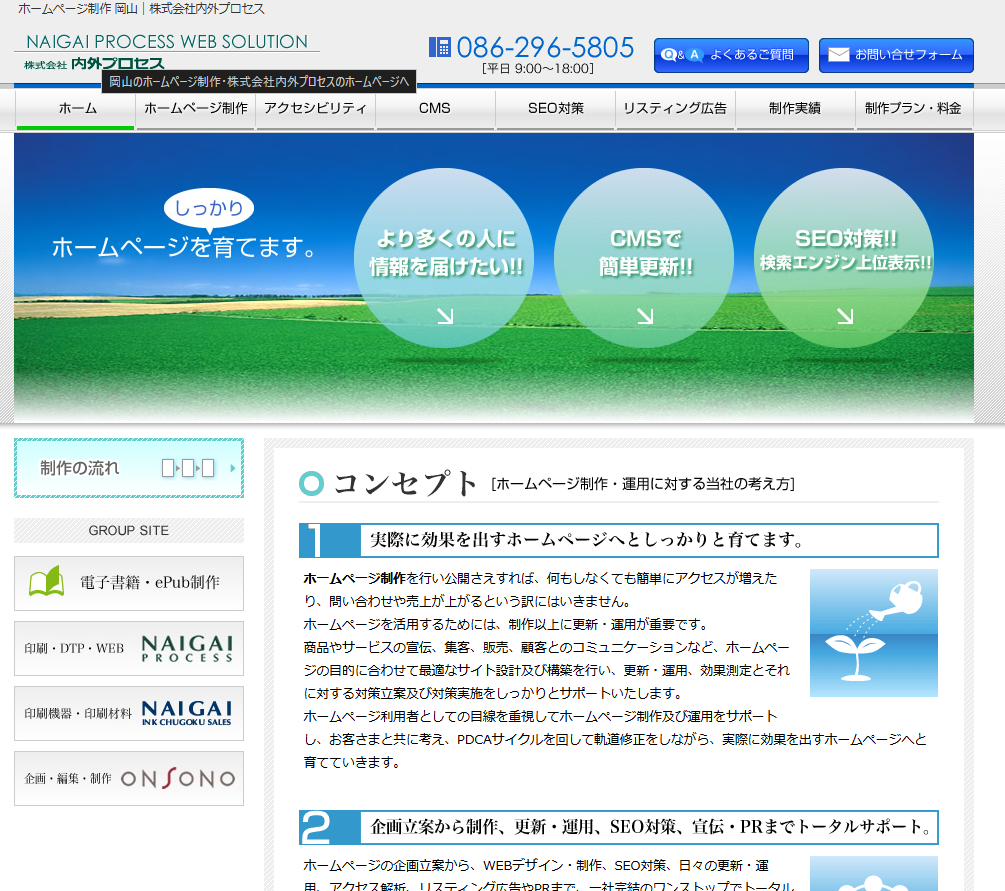This screenshot has width=1005, height=891.
Task: Click the NAIGAI PROCESS WEB SOLUTION logo
Action: [x=166, y=50]
